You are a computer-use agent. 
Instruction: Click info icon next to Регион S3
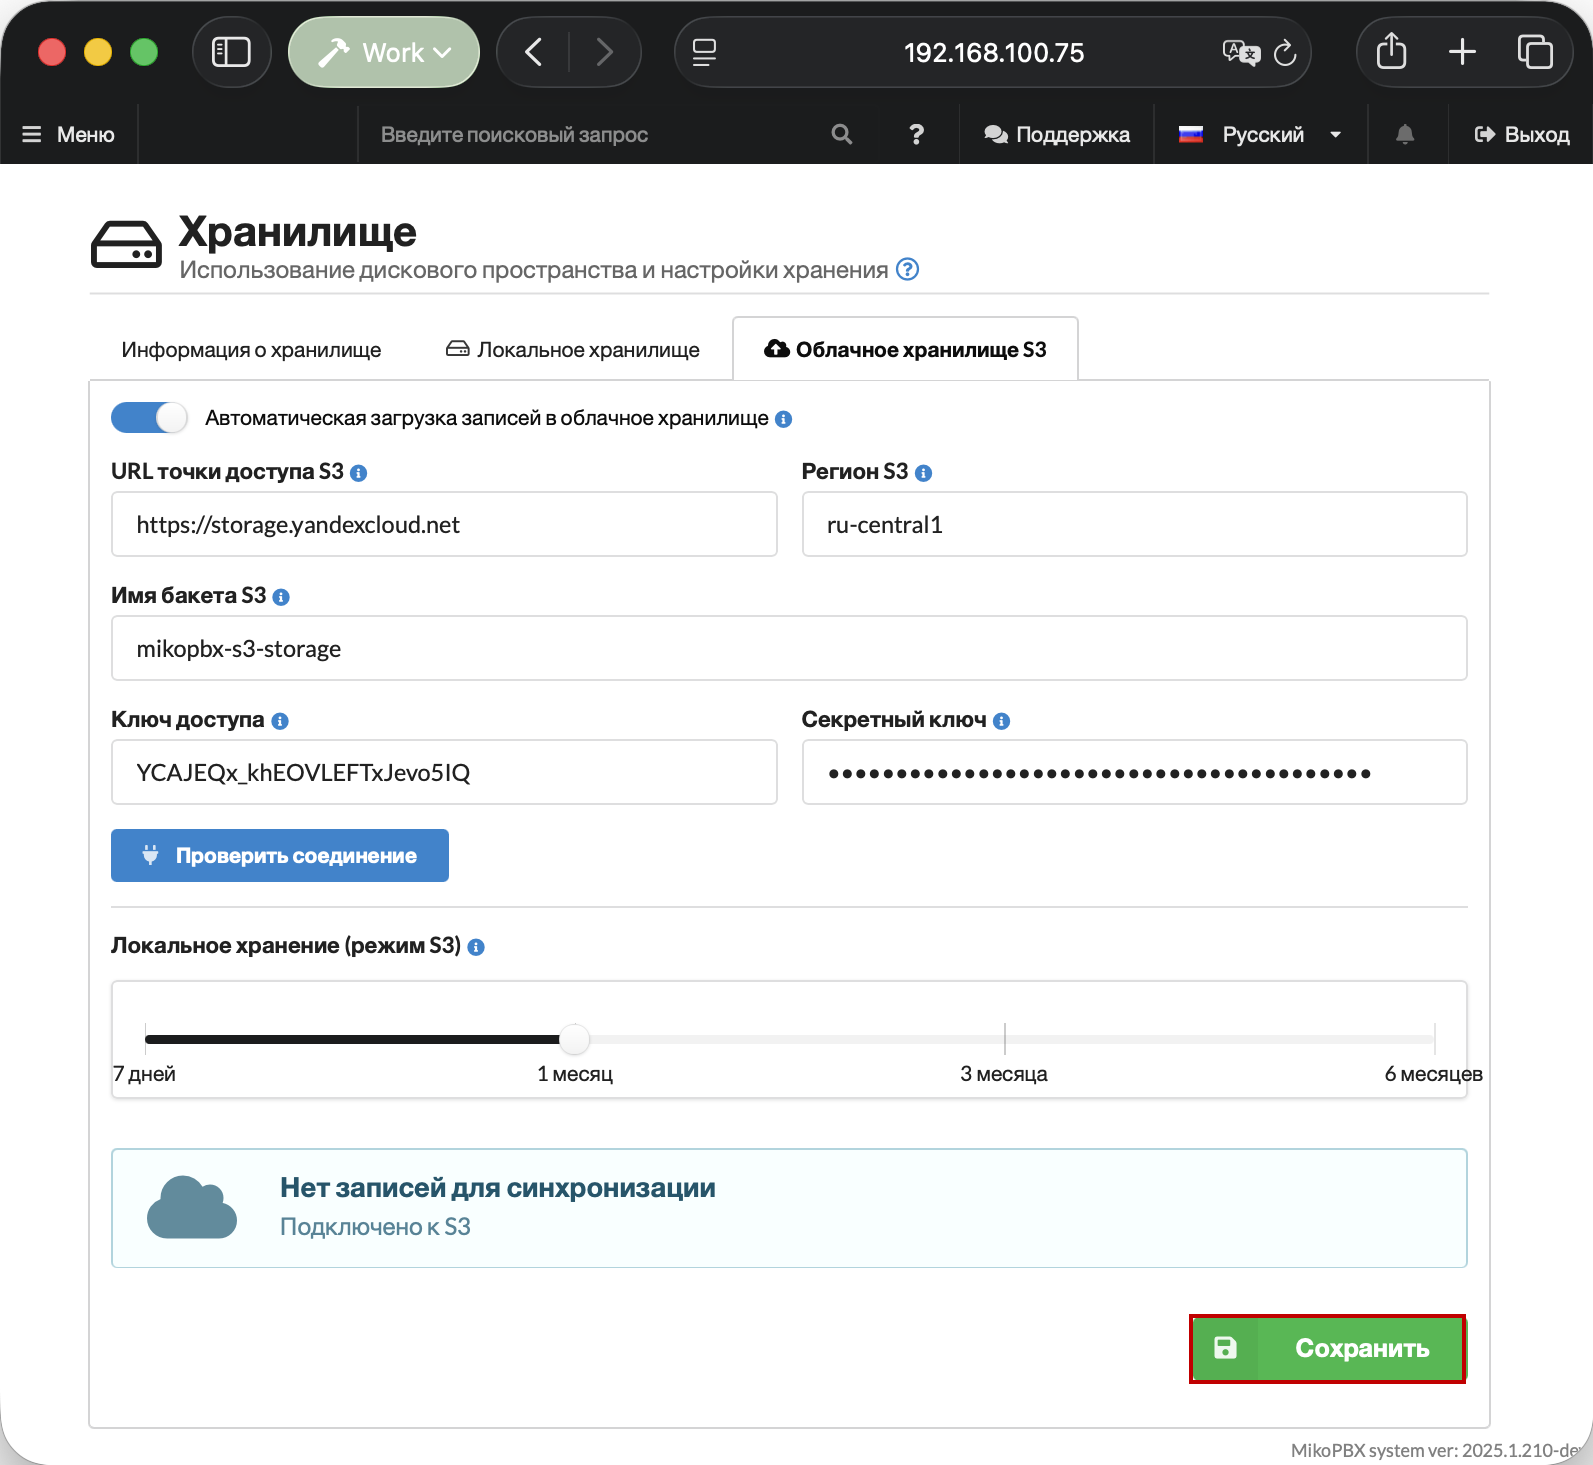[x=924, y=473]
